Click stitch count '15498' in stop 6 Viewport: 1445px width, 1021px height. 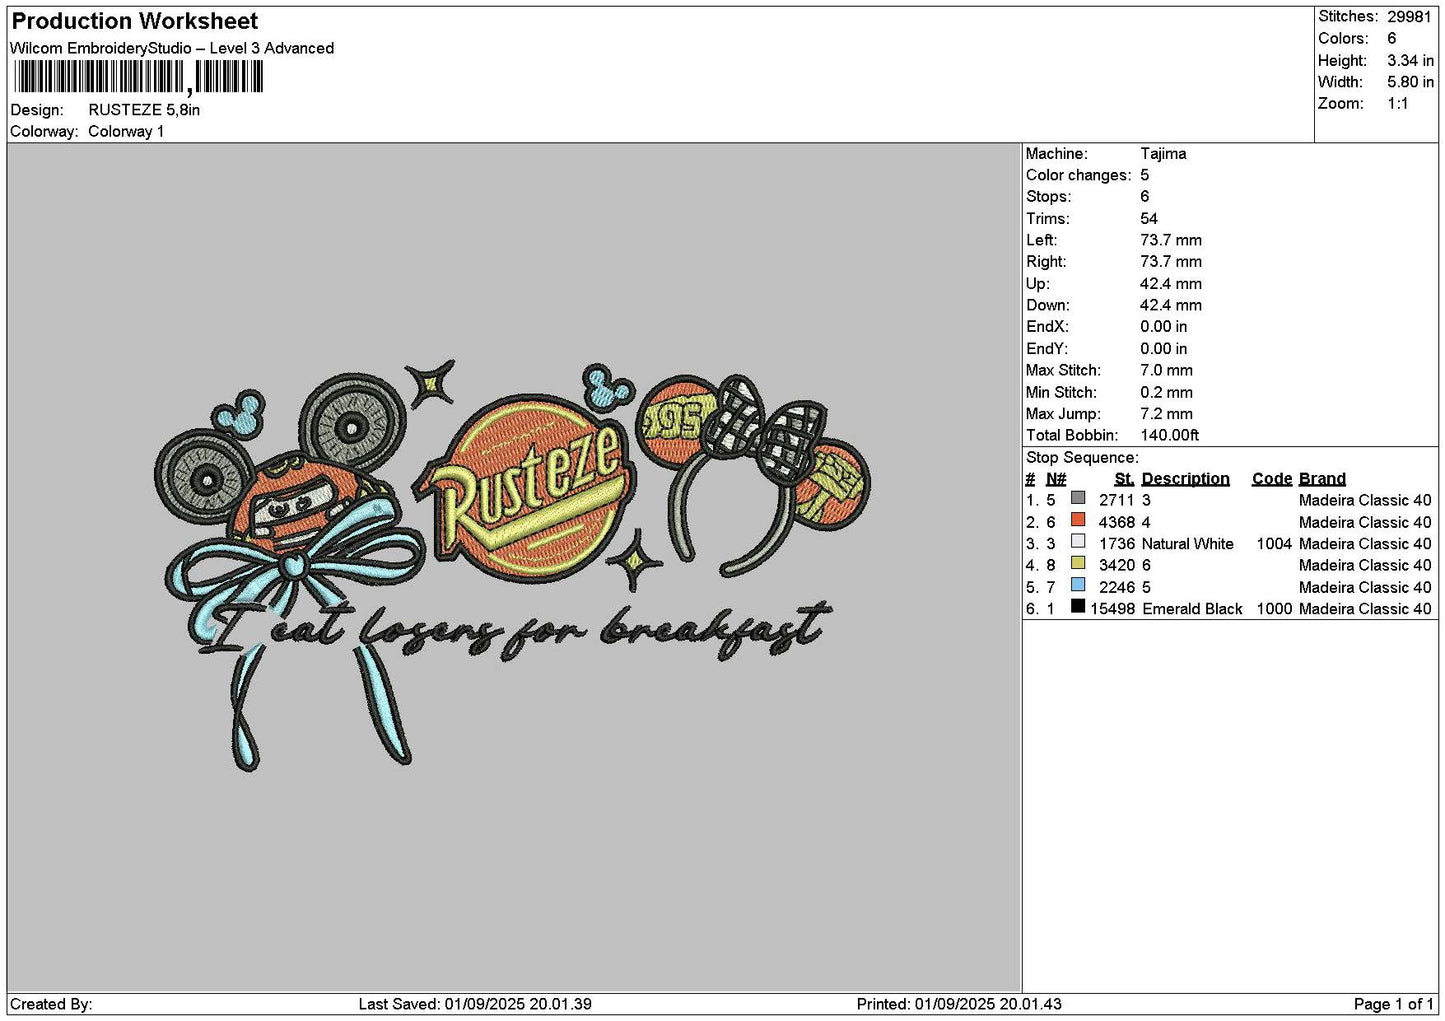point(1112,609)
